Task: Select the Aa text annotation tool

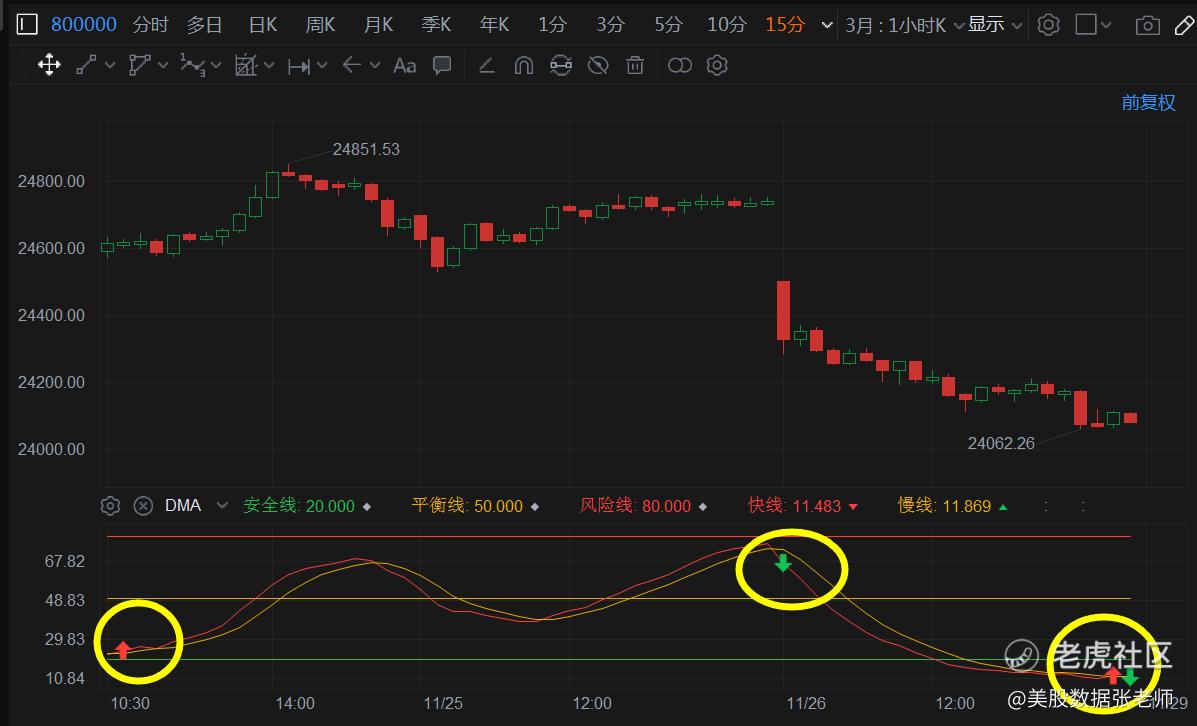Action: 405,66
